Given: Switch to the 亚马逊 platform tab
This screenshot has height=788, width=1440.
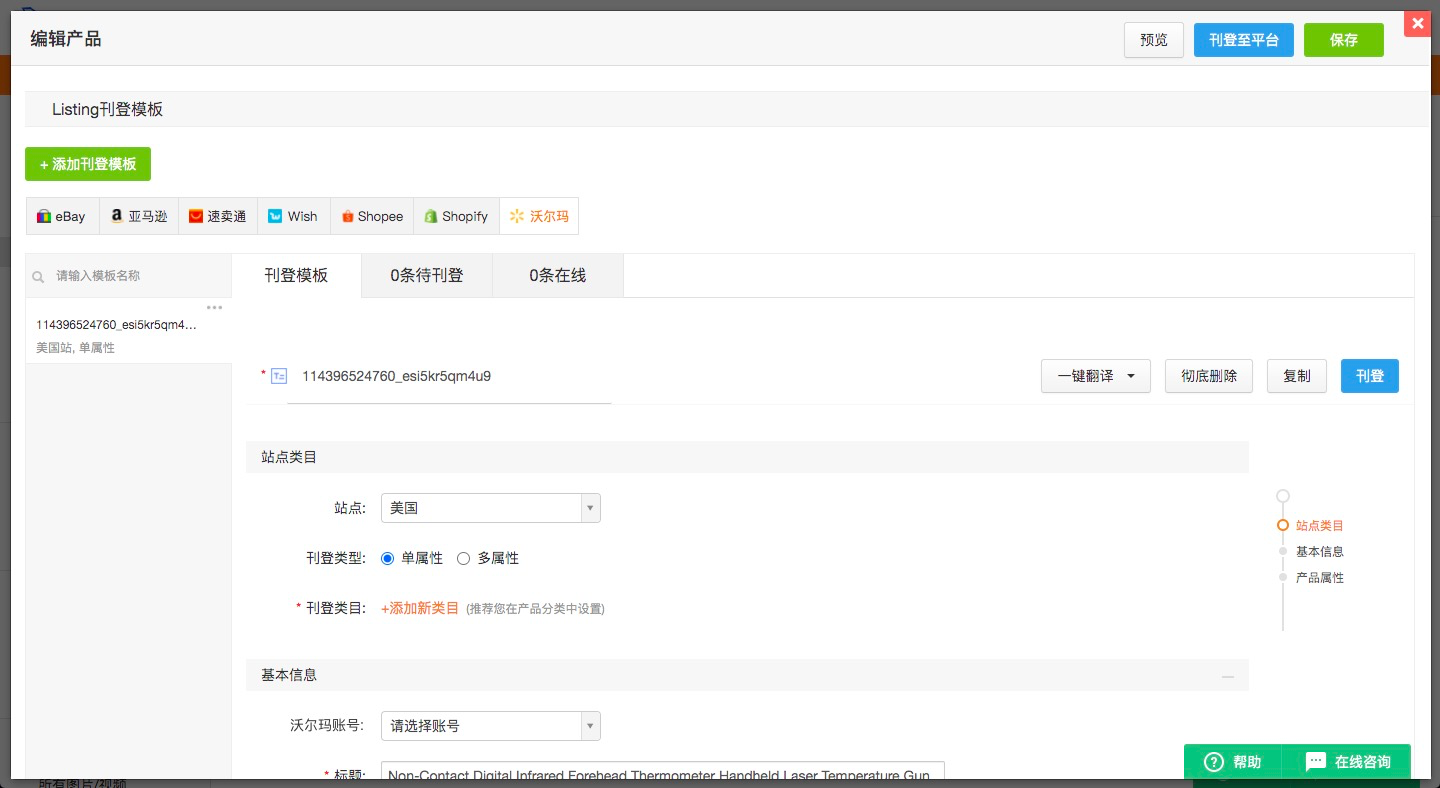Looking at the screenshot, I should [139, 216].
